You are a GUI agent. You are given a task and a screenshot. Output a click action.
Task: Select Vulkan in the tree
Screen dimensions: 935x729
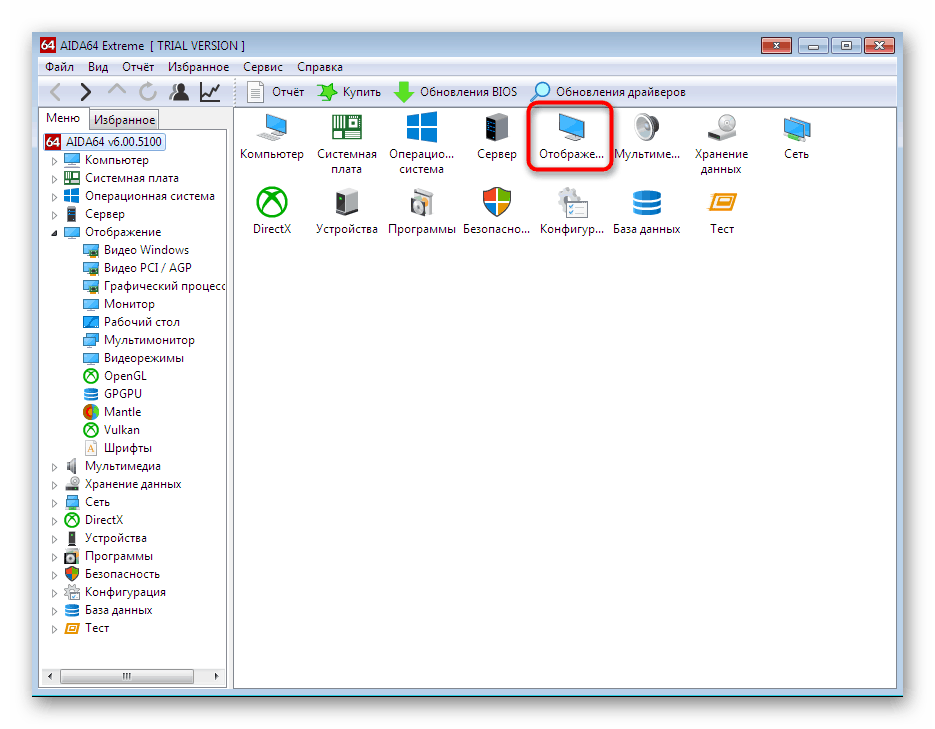click(112, 430)
